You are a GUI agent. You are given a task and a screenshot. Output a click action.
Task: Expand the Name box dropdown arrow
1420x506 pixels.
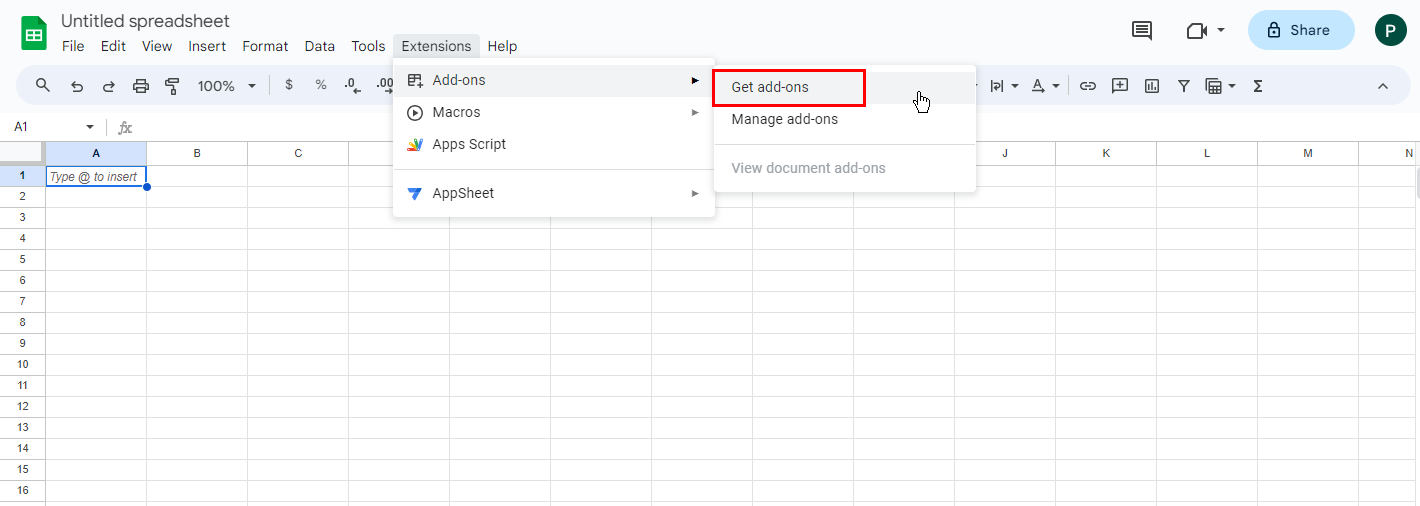coord(90,127)
